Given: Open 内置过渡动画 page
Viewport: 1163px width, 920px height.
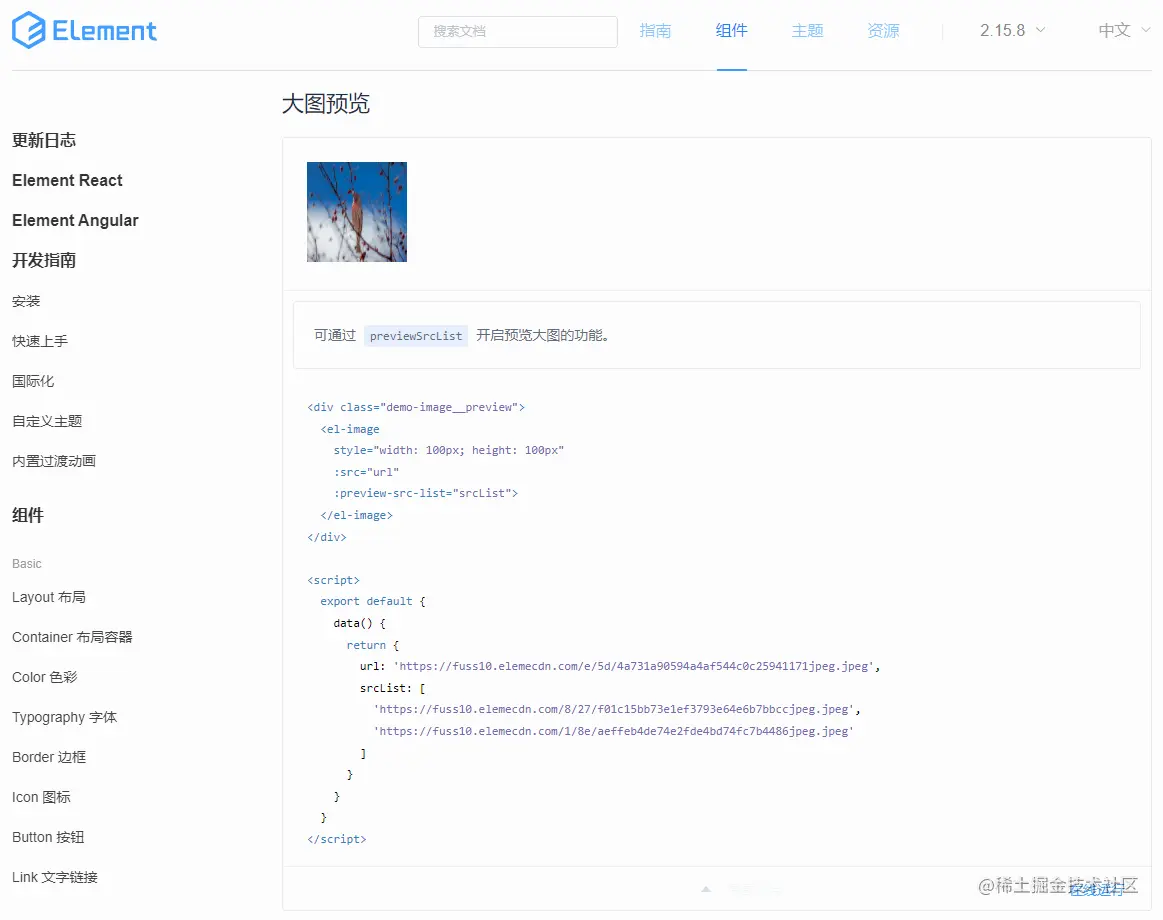Looking at the screenshot, I should point(54,461).
